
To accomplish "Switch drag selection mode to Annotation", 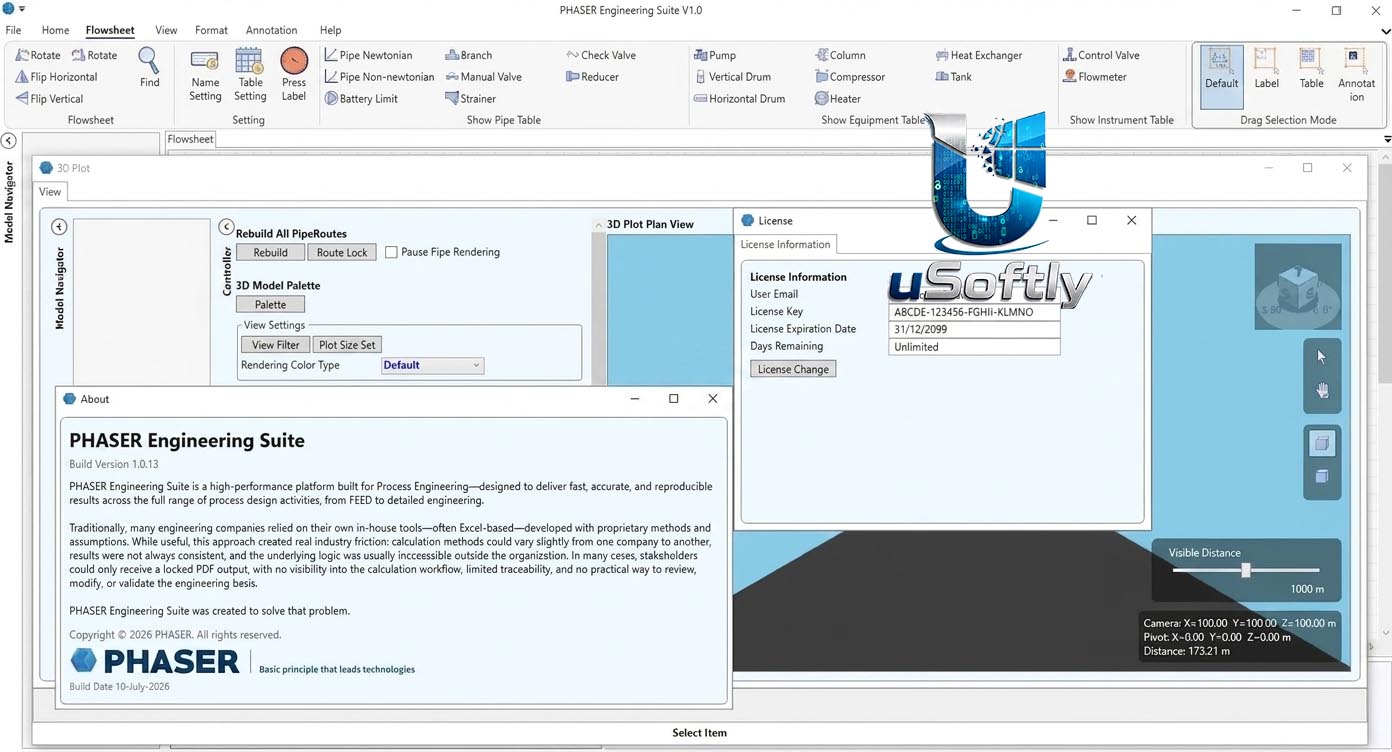I will [1356, 75].
